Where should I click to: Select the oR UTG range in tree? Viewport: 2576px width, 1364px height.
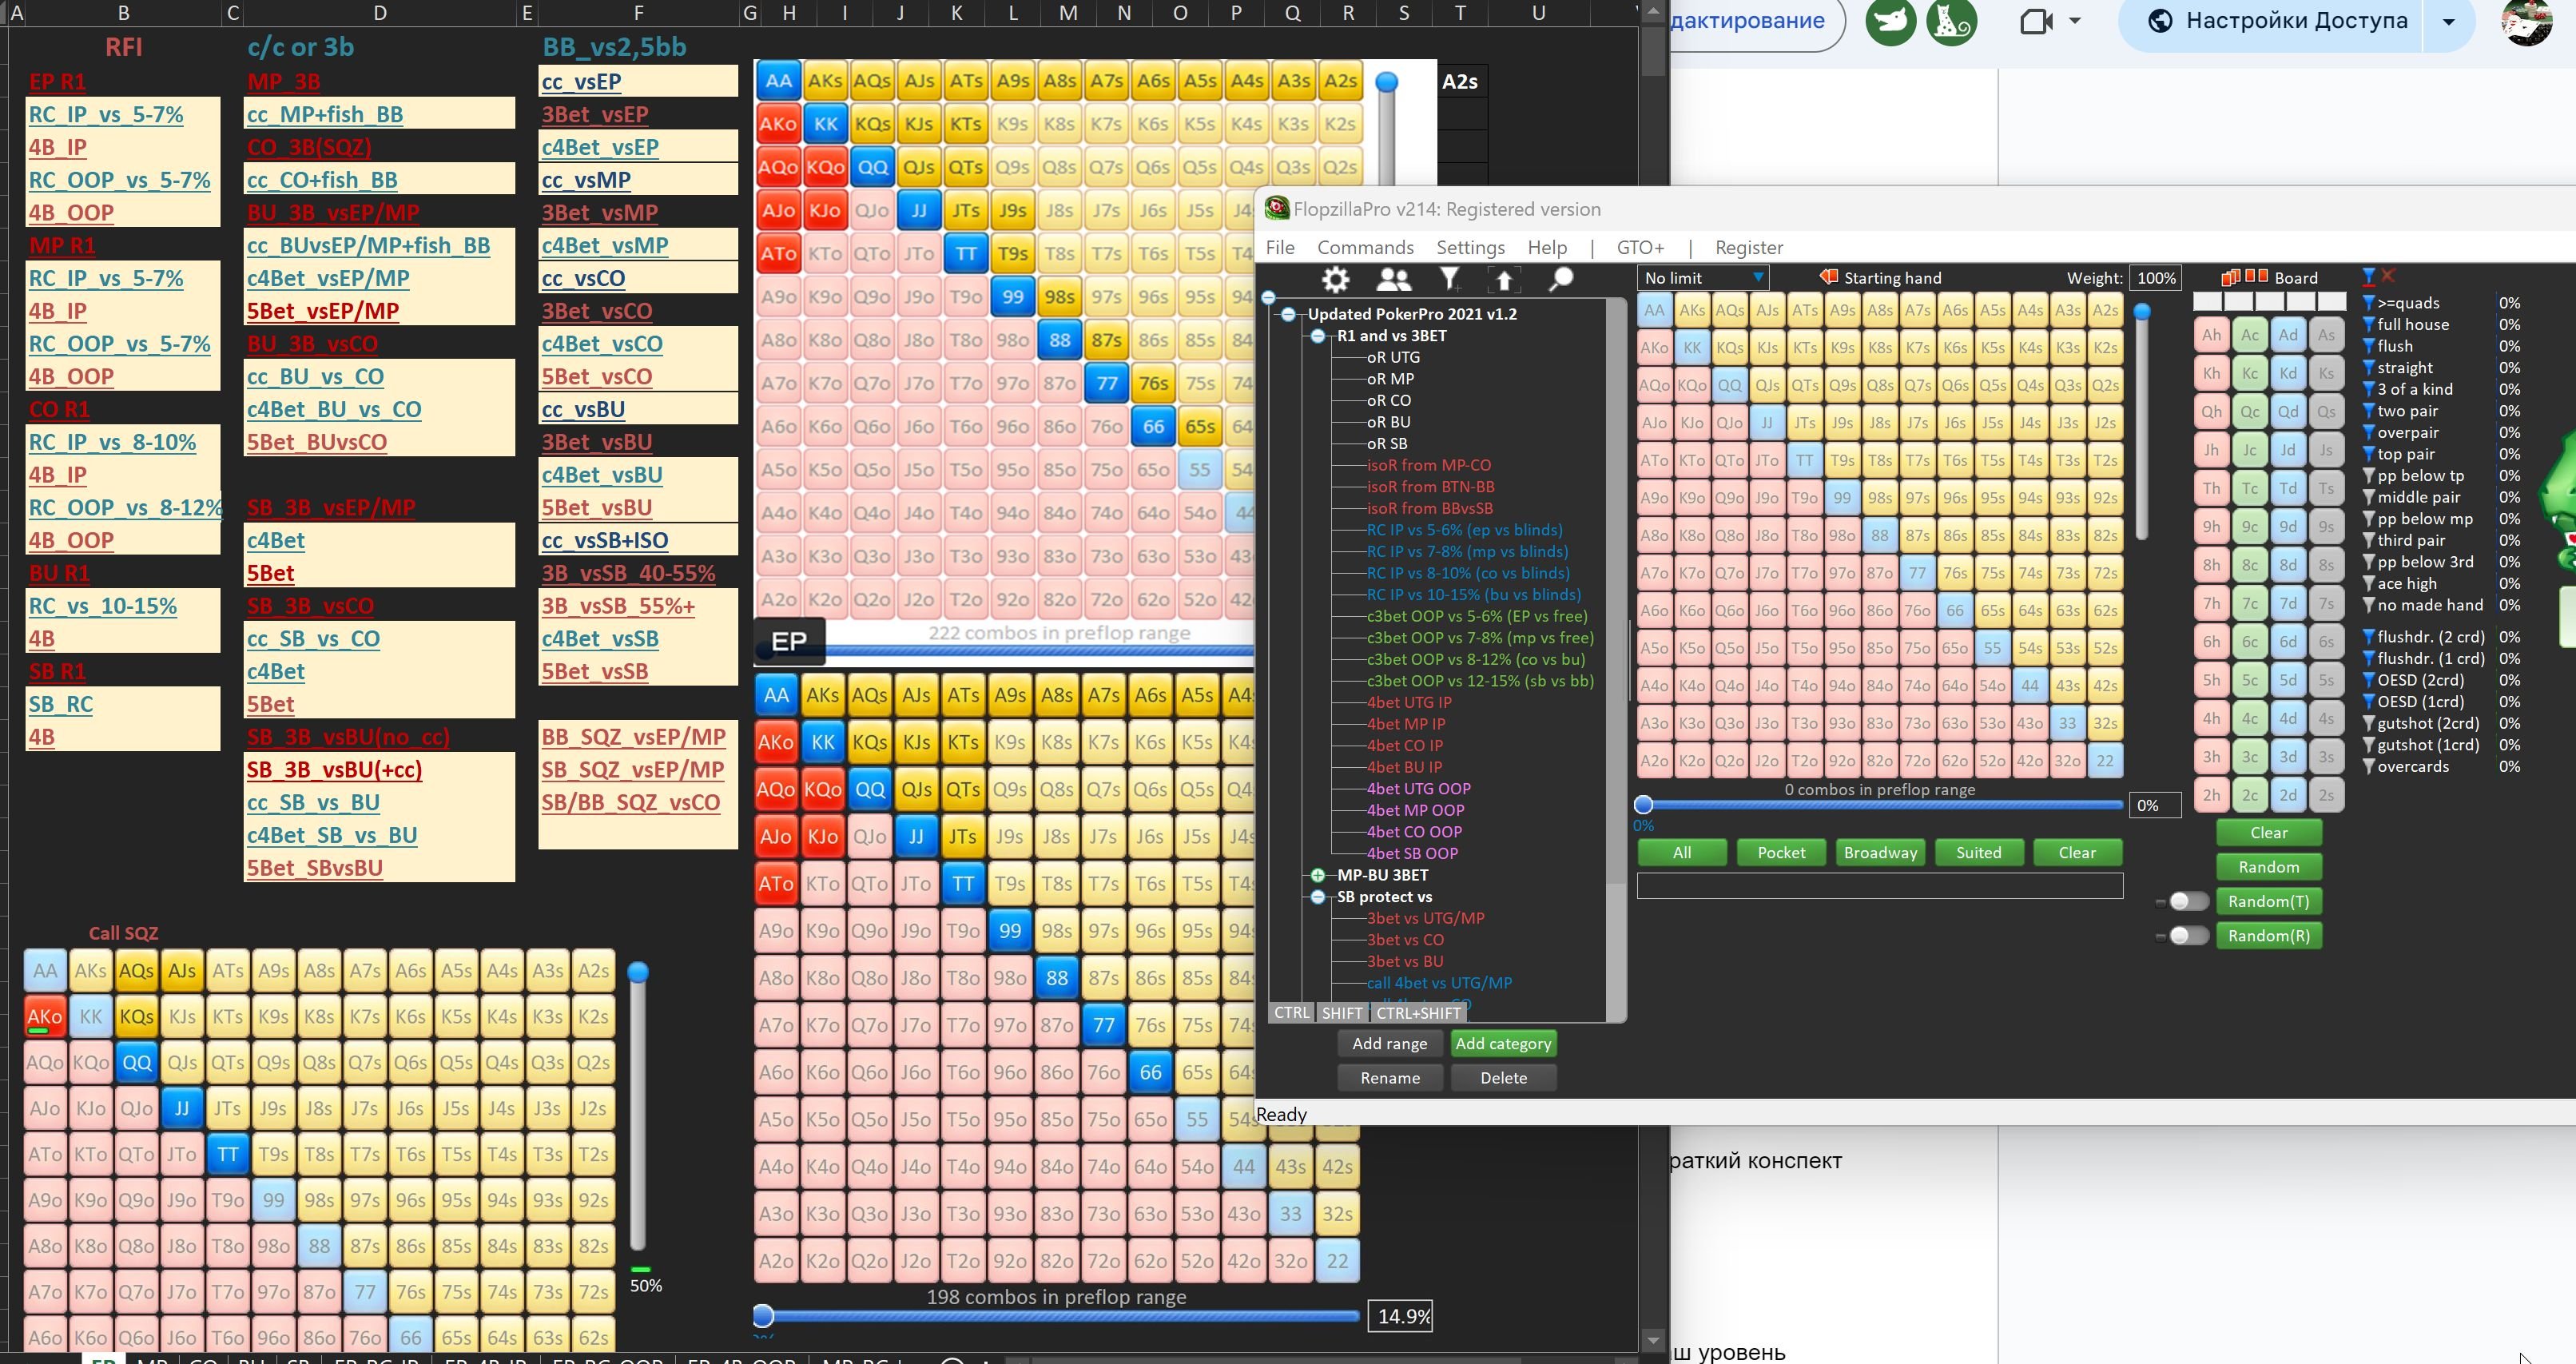tap(1393, 357)
